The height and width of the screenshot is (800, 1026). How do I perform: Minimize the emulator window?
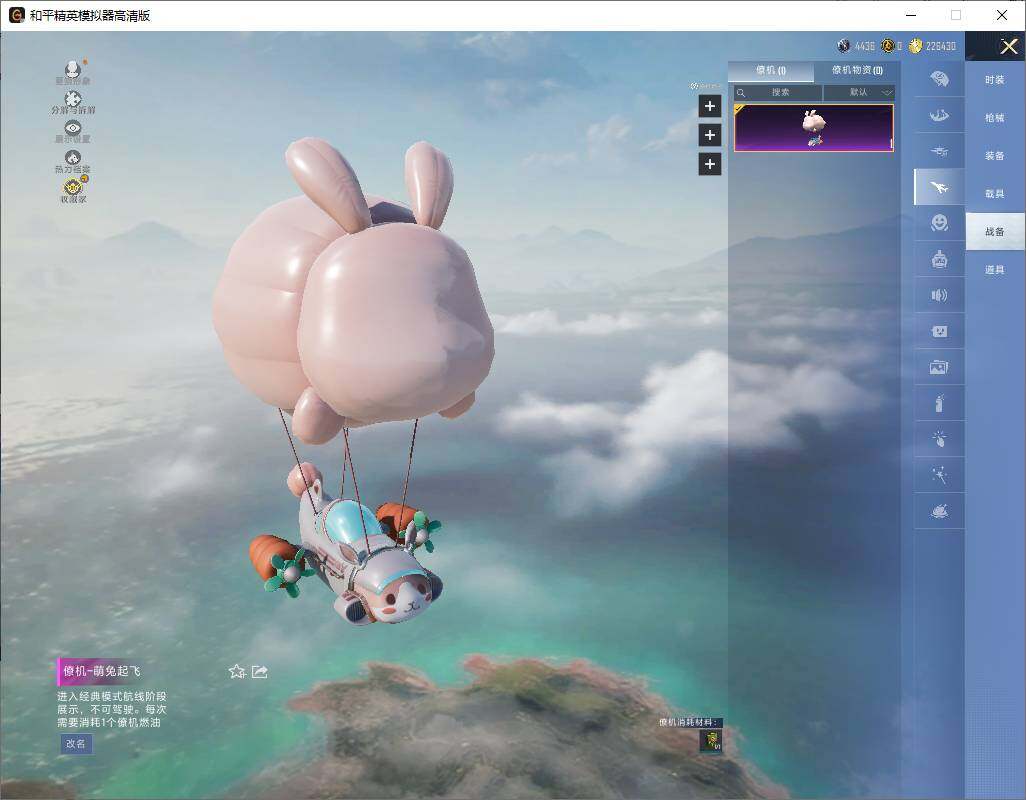(x=911, y=15)
